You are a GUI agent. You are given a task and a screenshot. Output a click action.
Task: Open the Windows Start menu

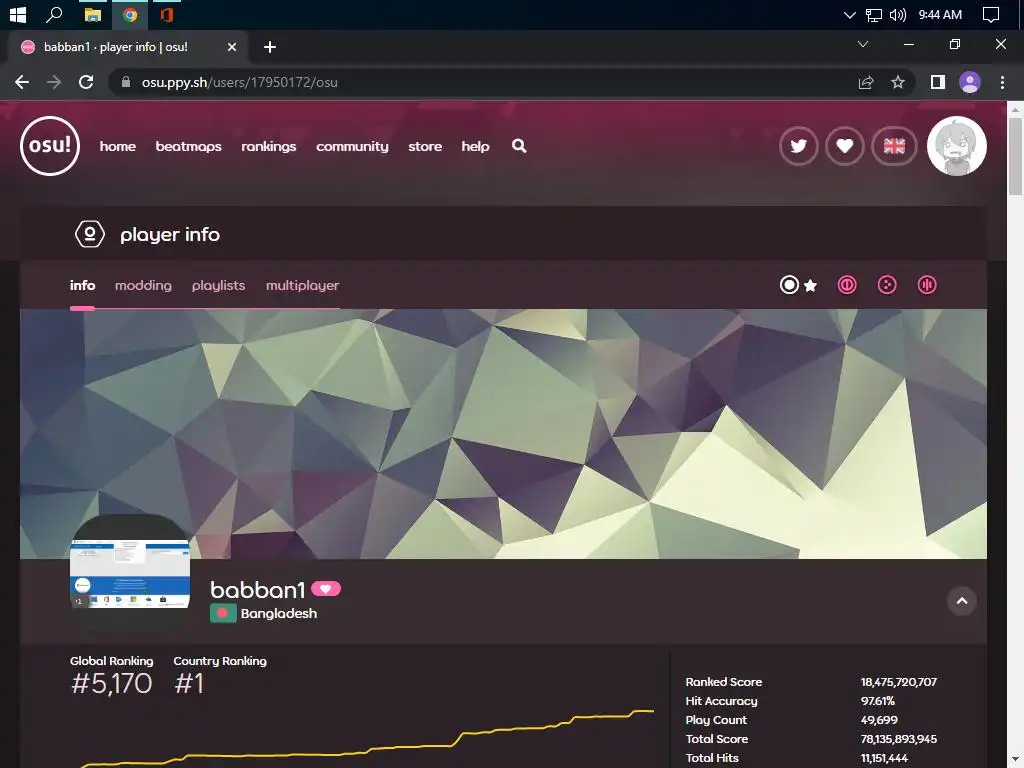pyautogui.click(x=18, y=14)
